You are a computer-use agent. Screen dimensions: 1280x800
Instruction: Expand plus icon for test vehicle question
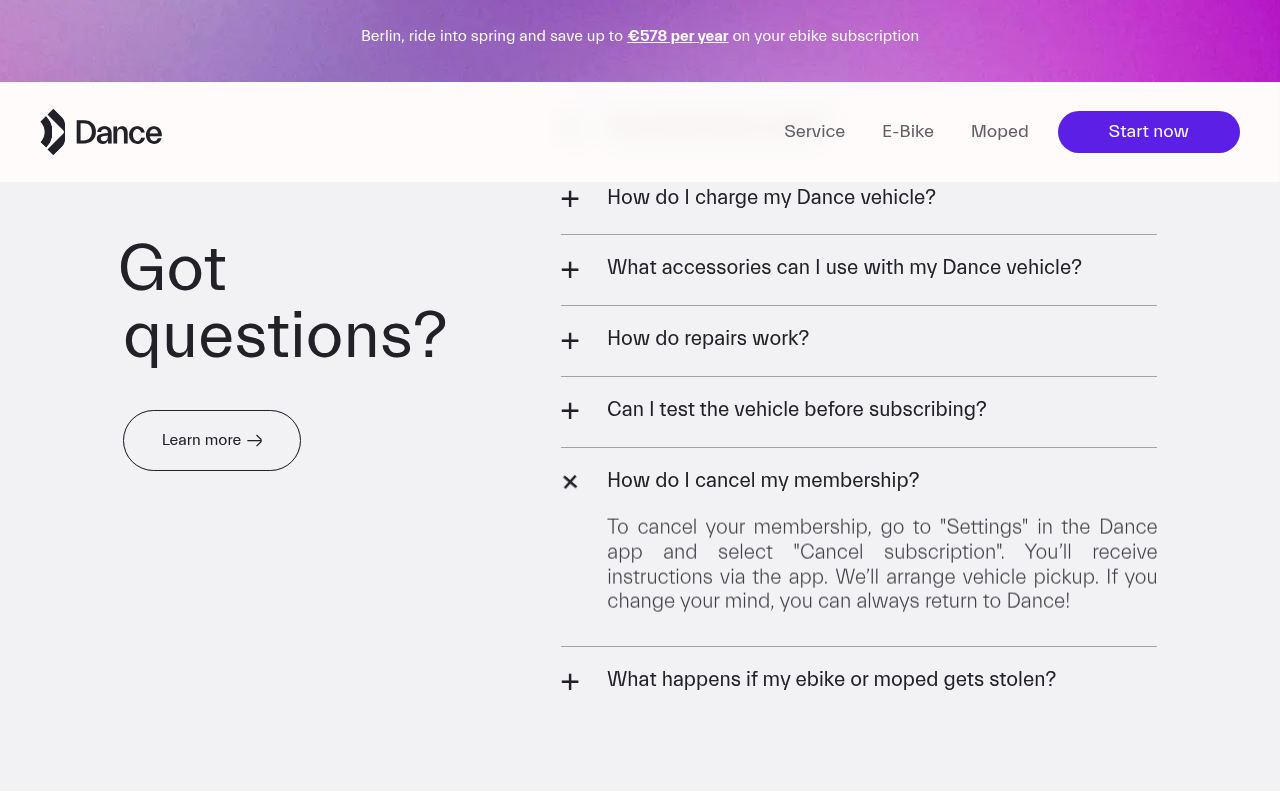pos(570,411)
